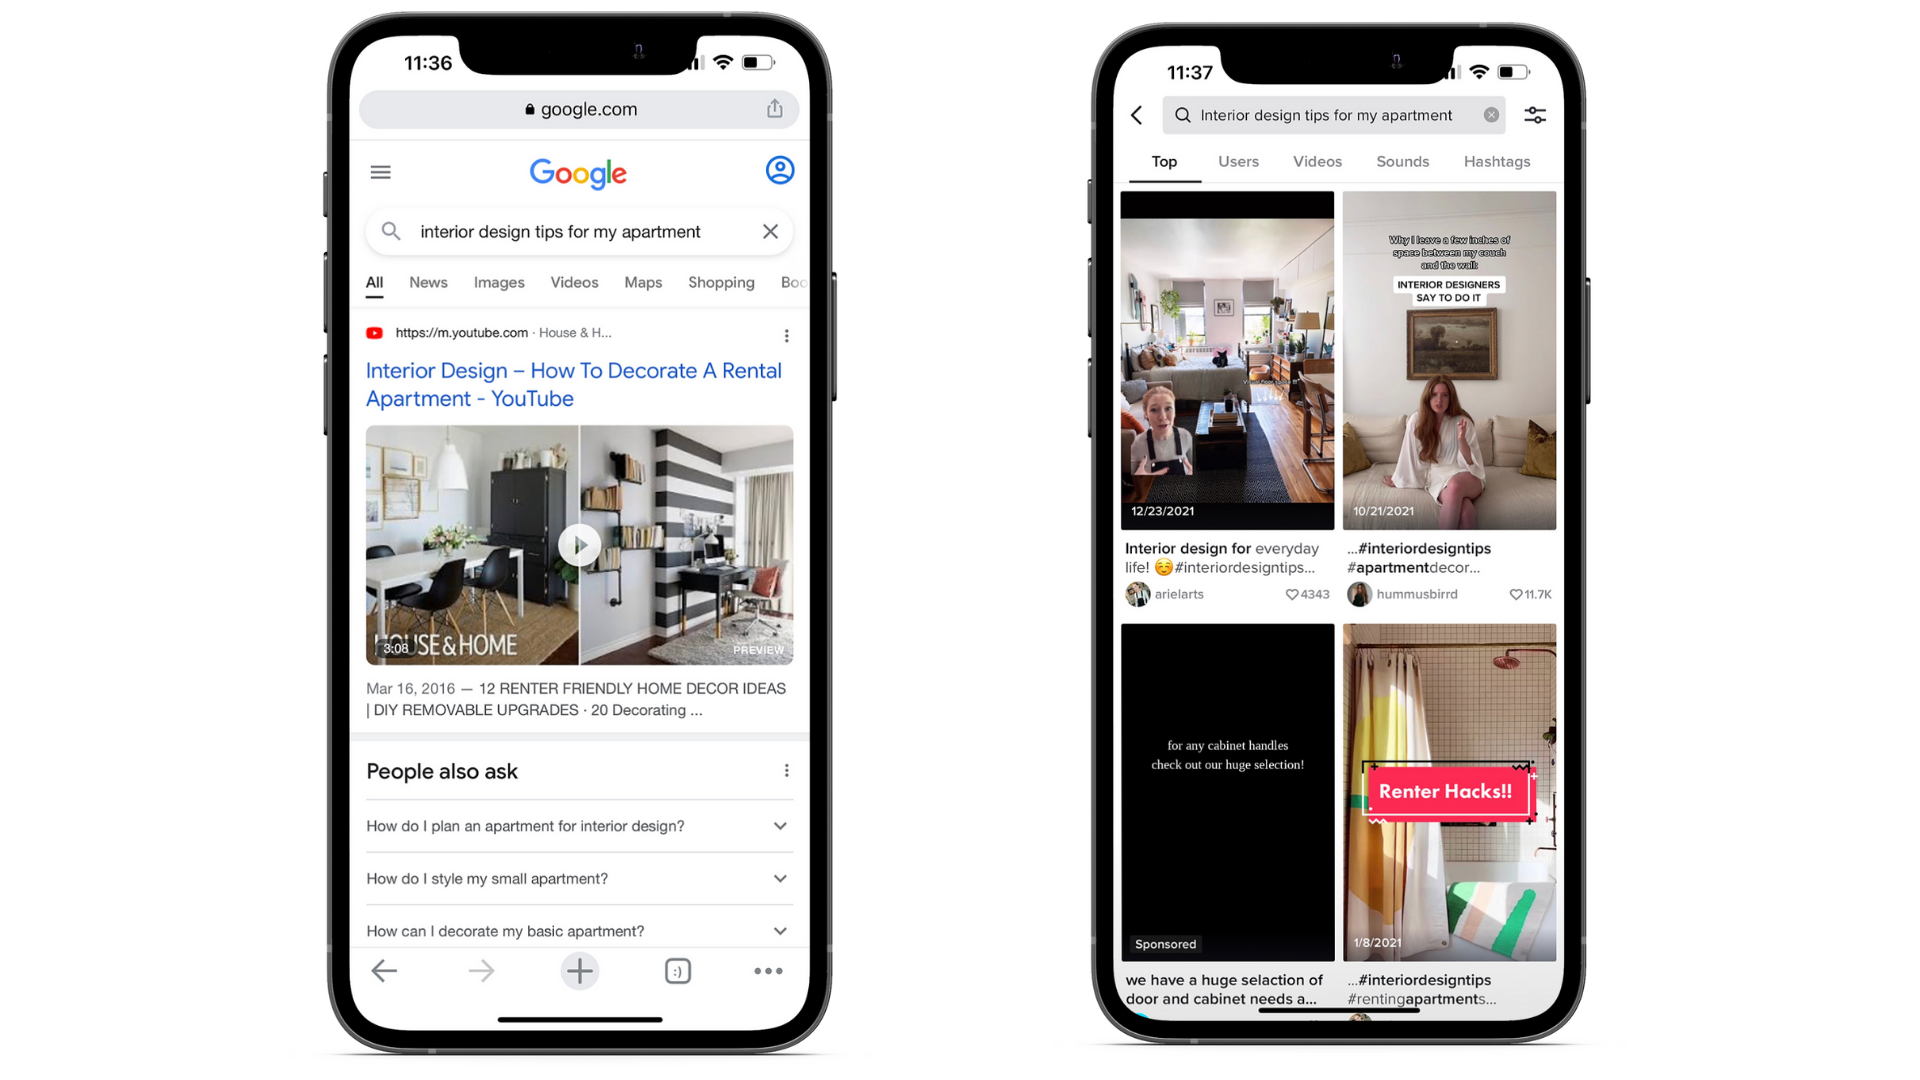Expand 'How can I decorate my basic apartment' question
This screenshot has height=1080, width=1920.
[777, 931]
